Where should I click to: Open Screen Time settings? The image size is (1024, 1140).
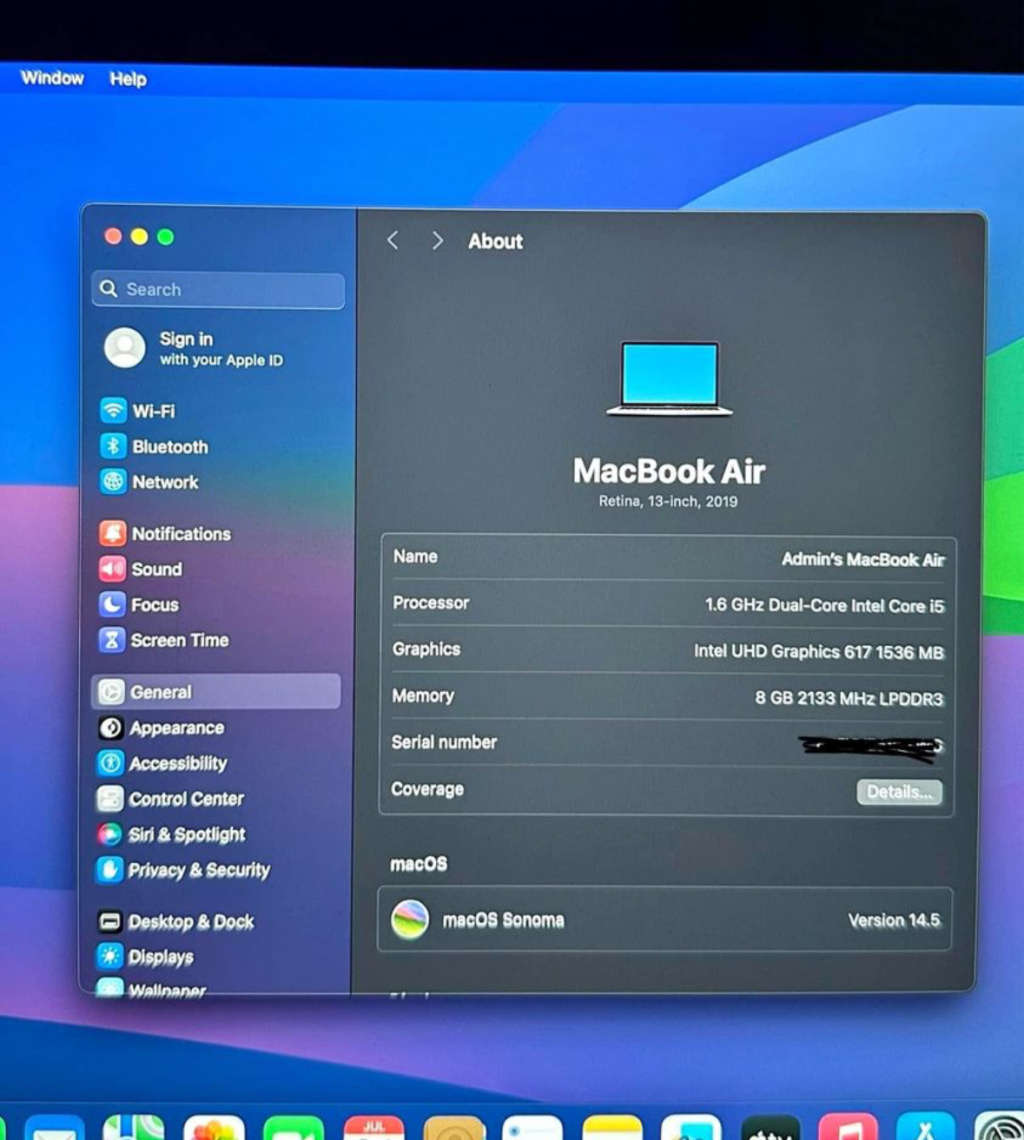[113, 640]
